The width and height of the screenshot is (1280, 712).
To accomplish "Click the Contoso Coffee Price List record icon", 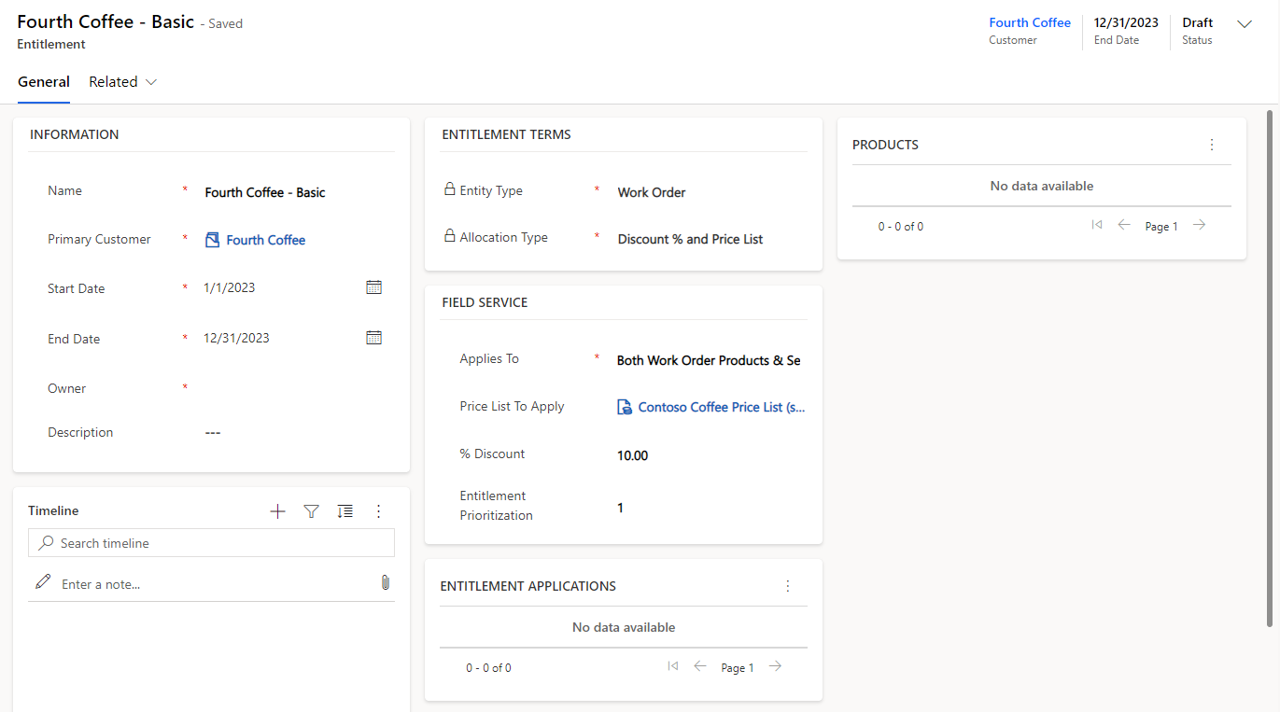I will point(625,407).
